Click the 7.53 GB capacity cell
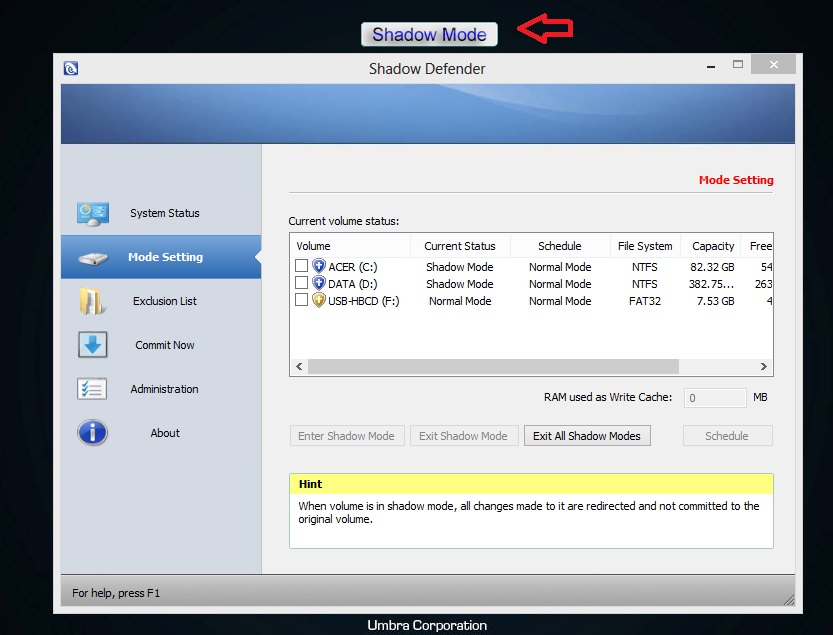The image size is (833, 635). (x=715, y=301)
